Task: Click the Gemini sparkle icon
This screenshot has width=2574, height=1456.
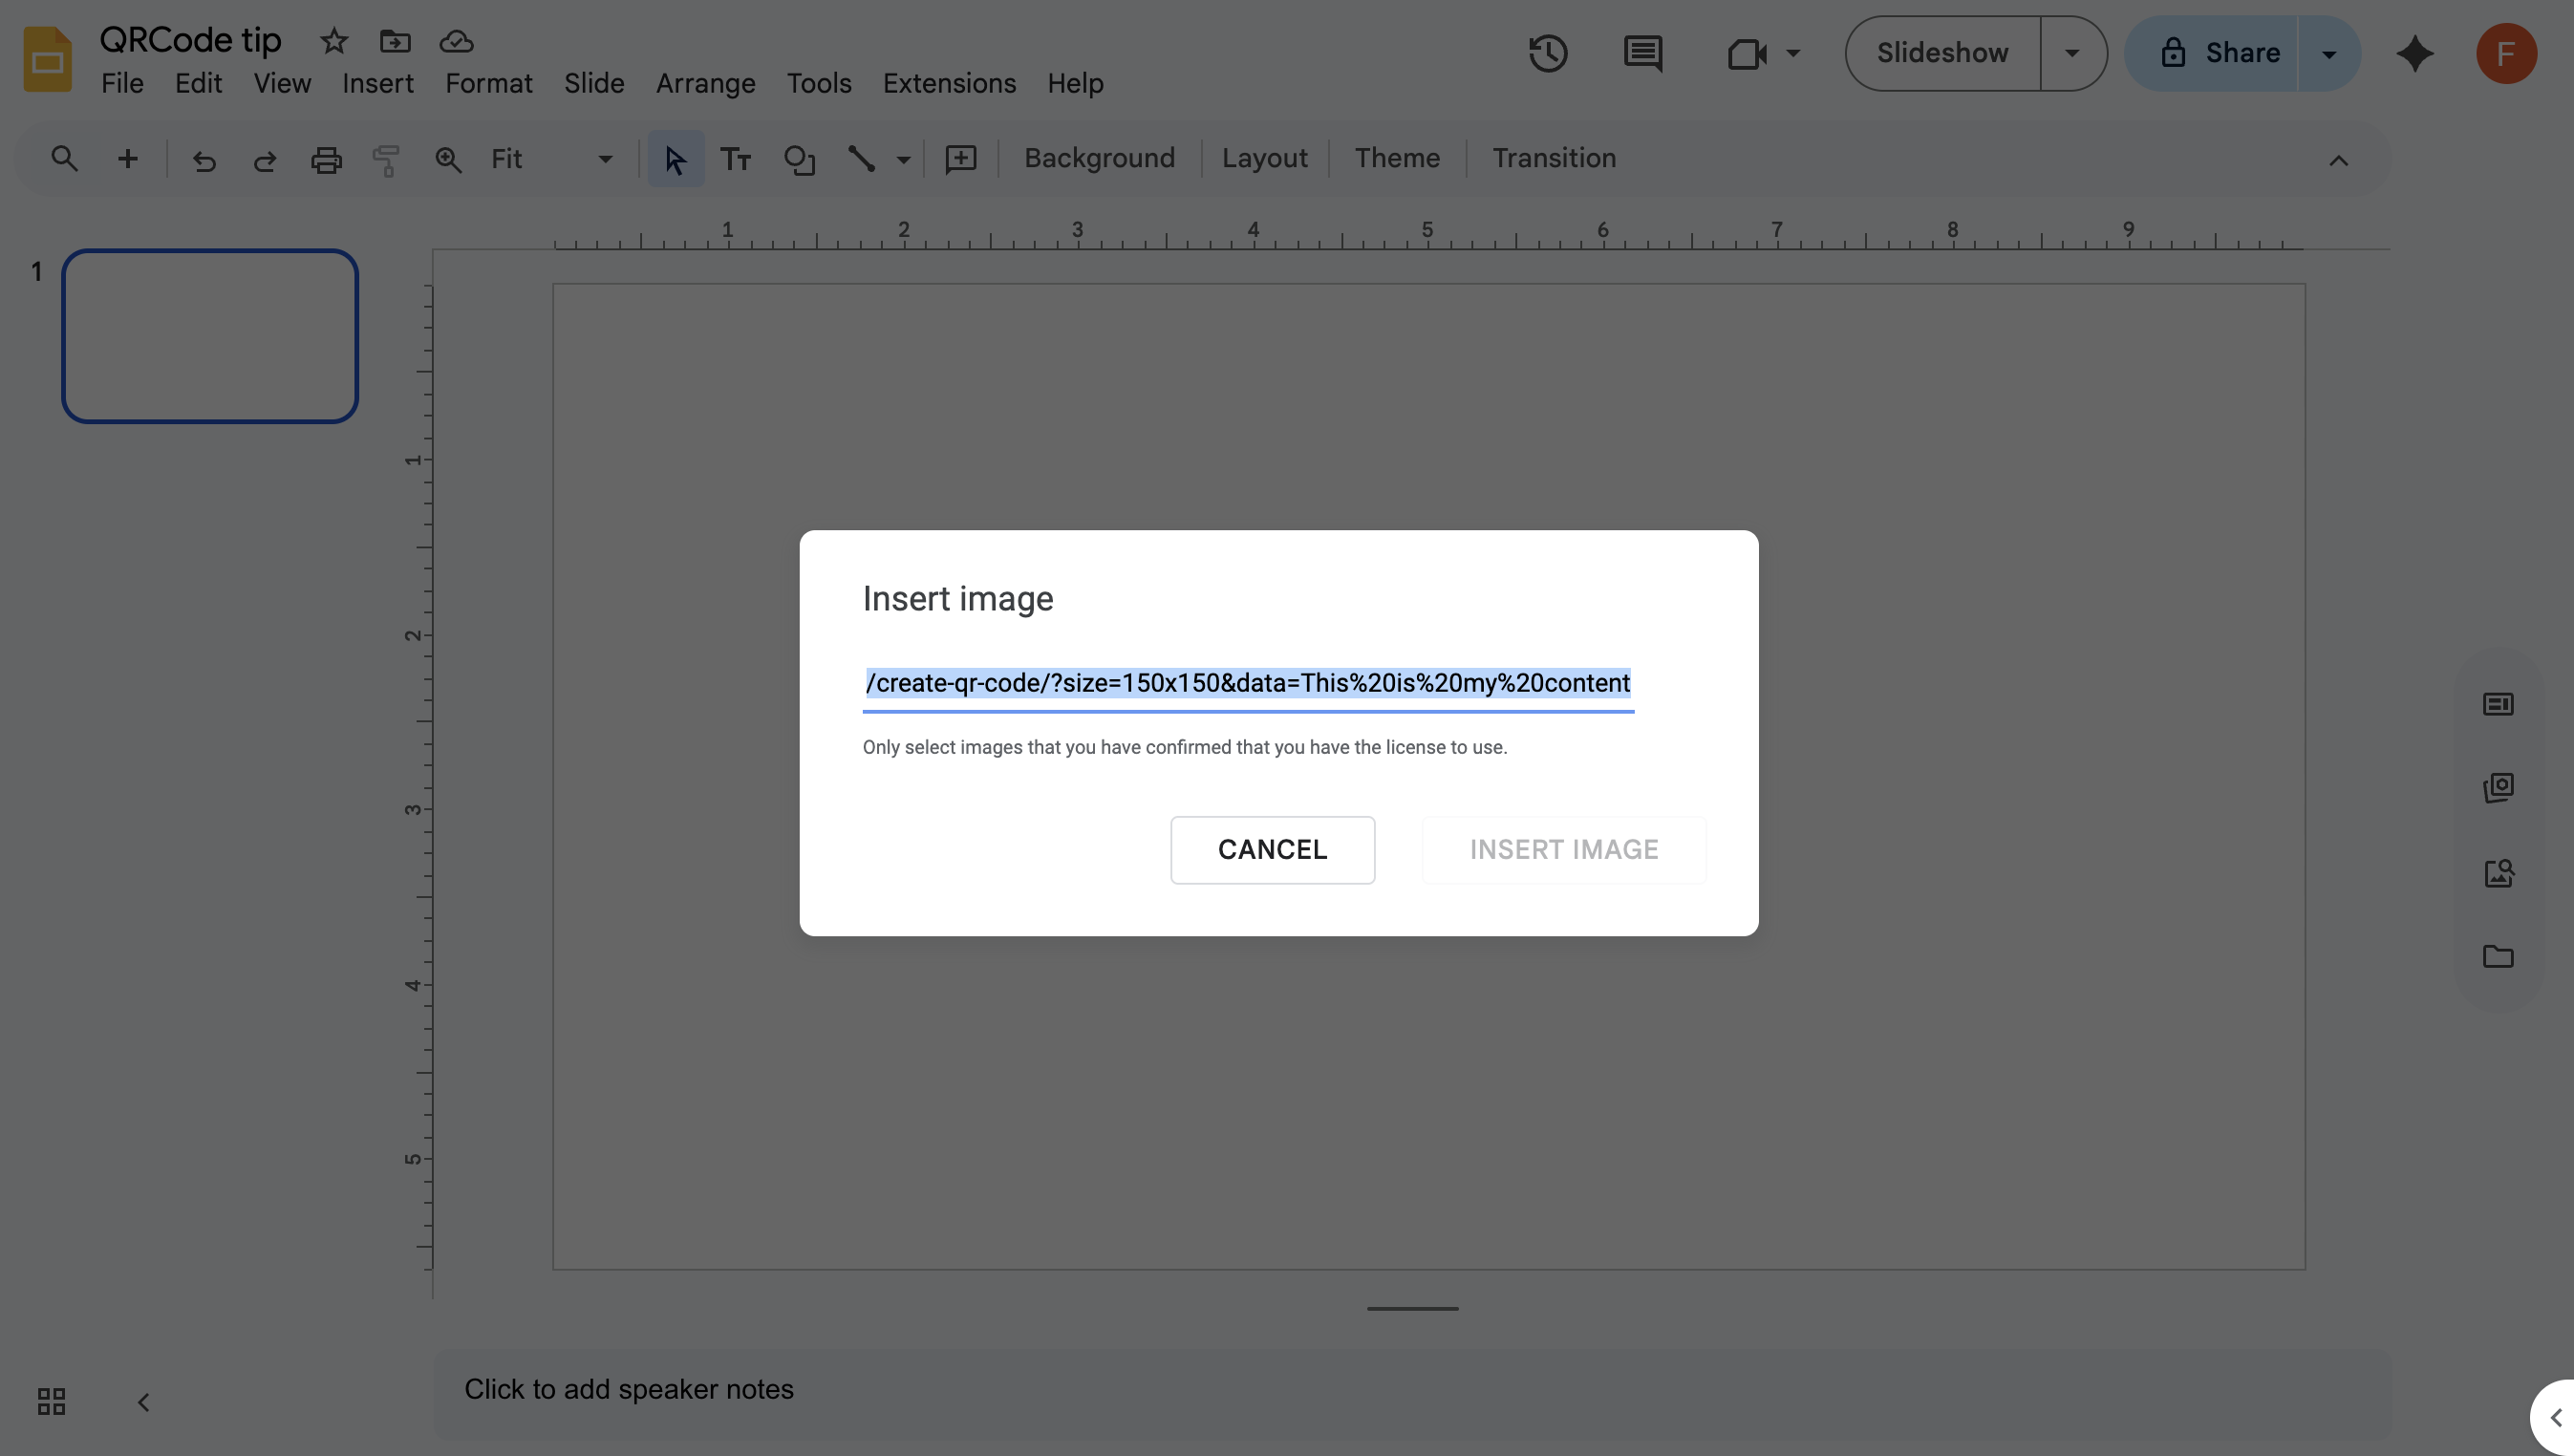Action: coord(2414,53)
